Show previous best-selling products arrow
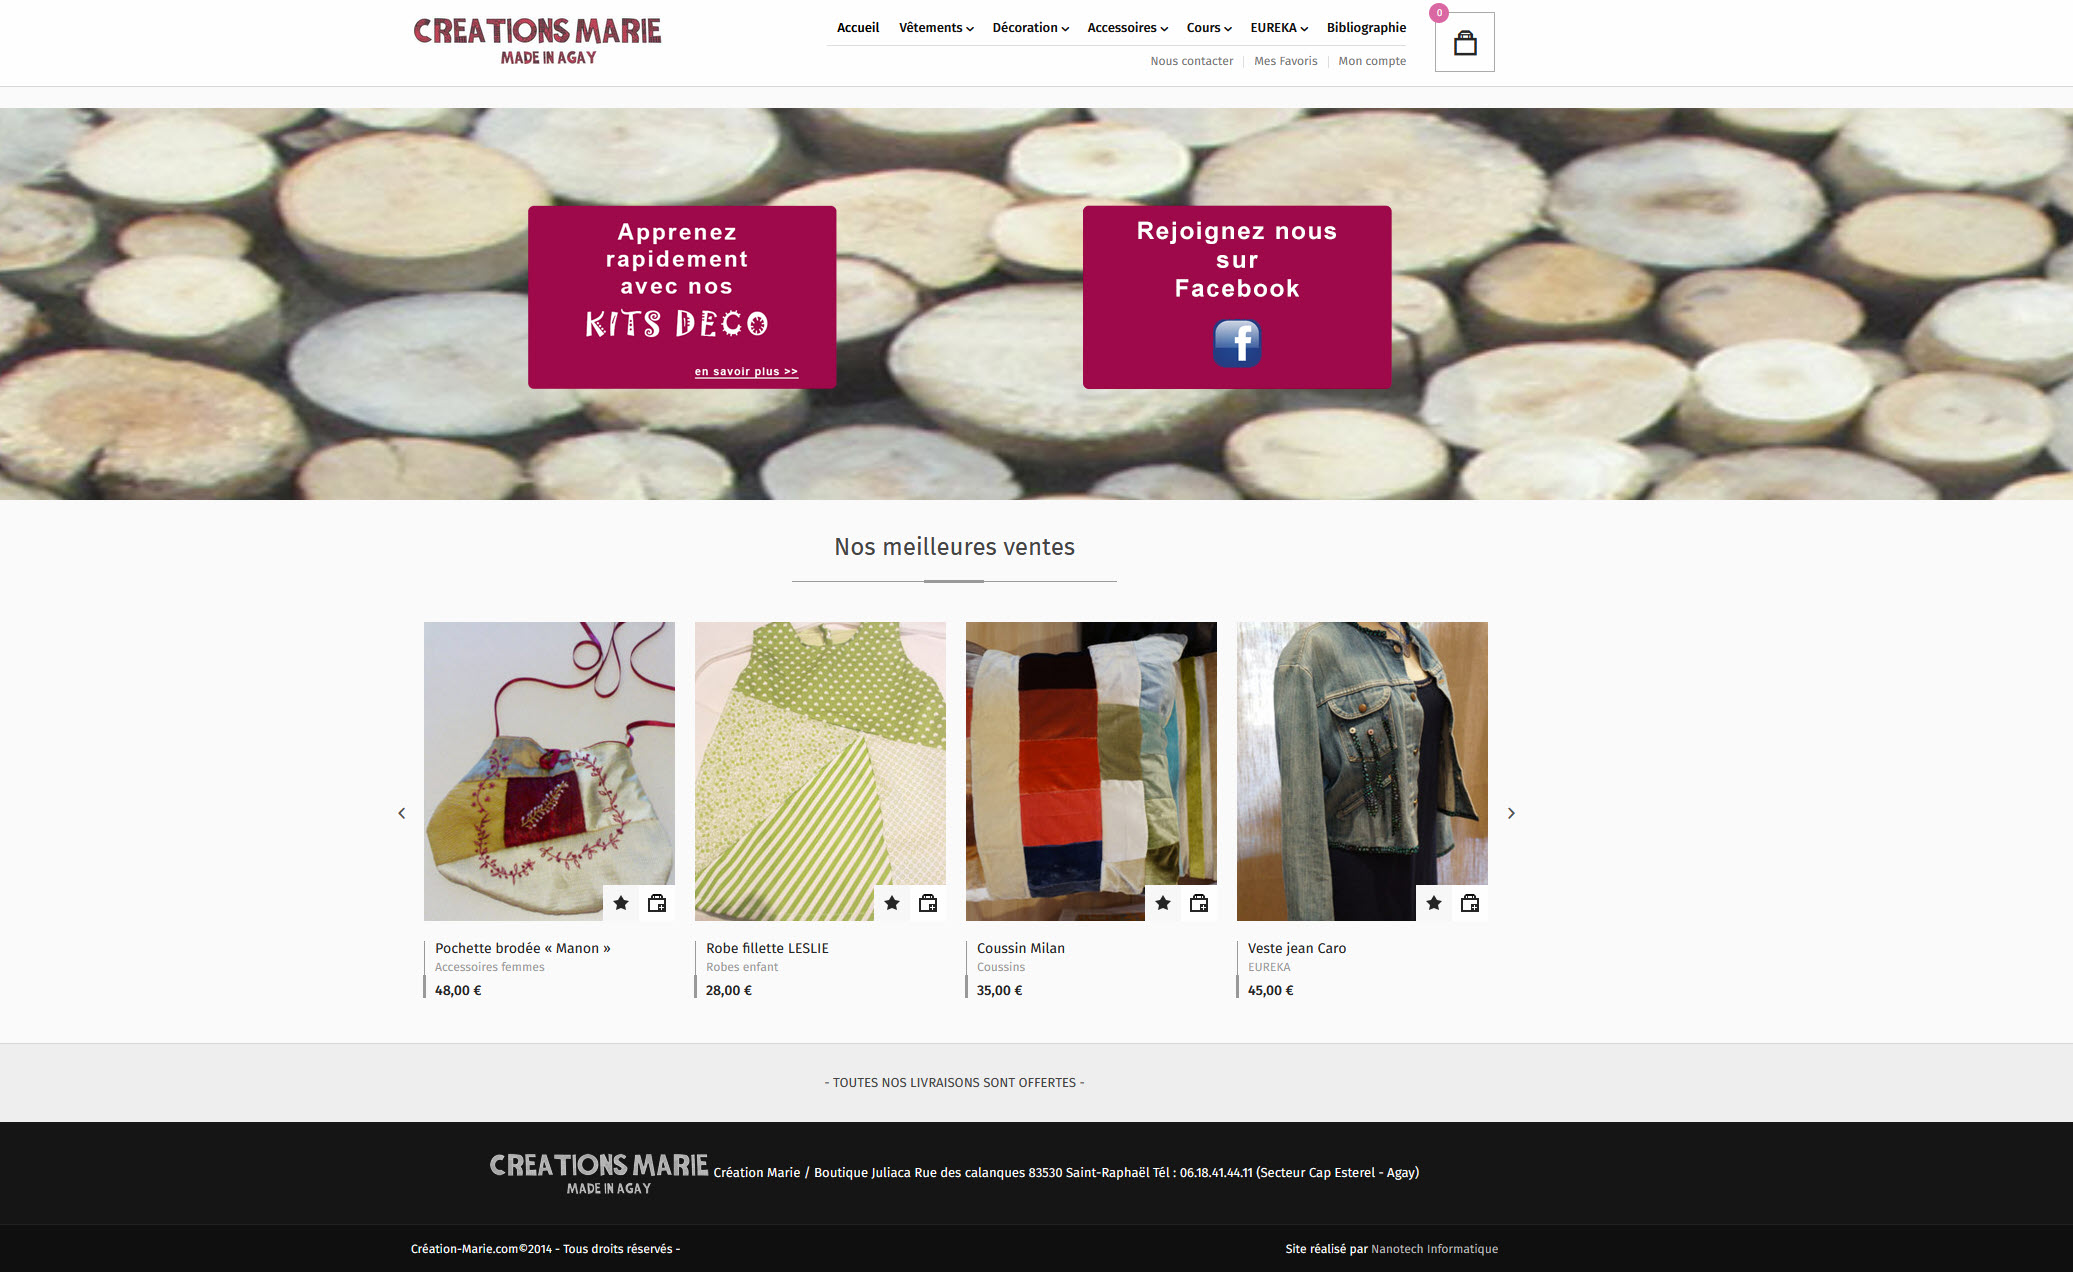This screenshot has width=2073, height=1272. coord(402,813)
